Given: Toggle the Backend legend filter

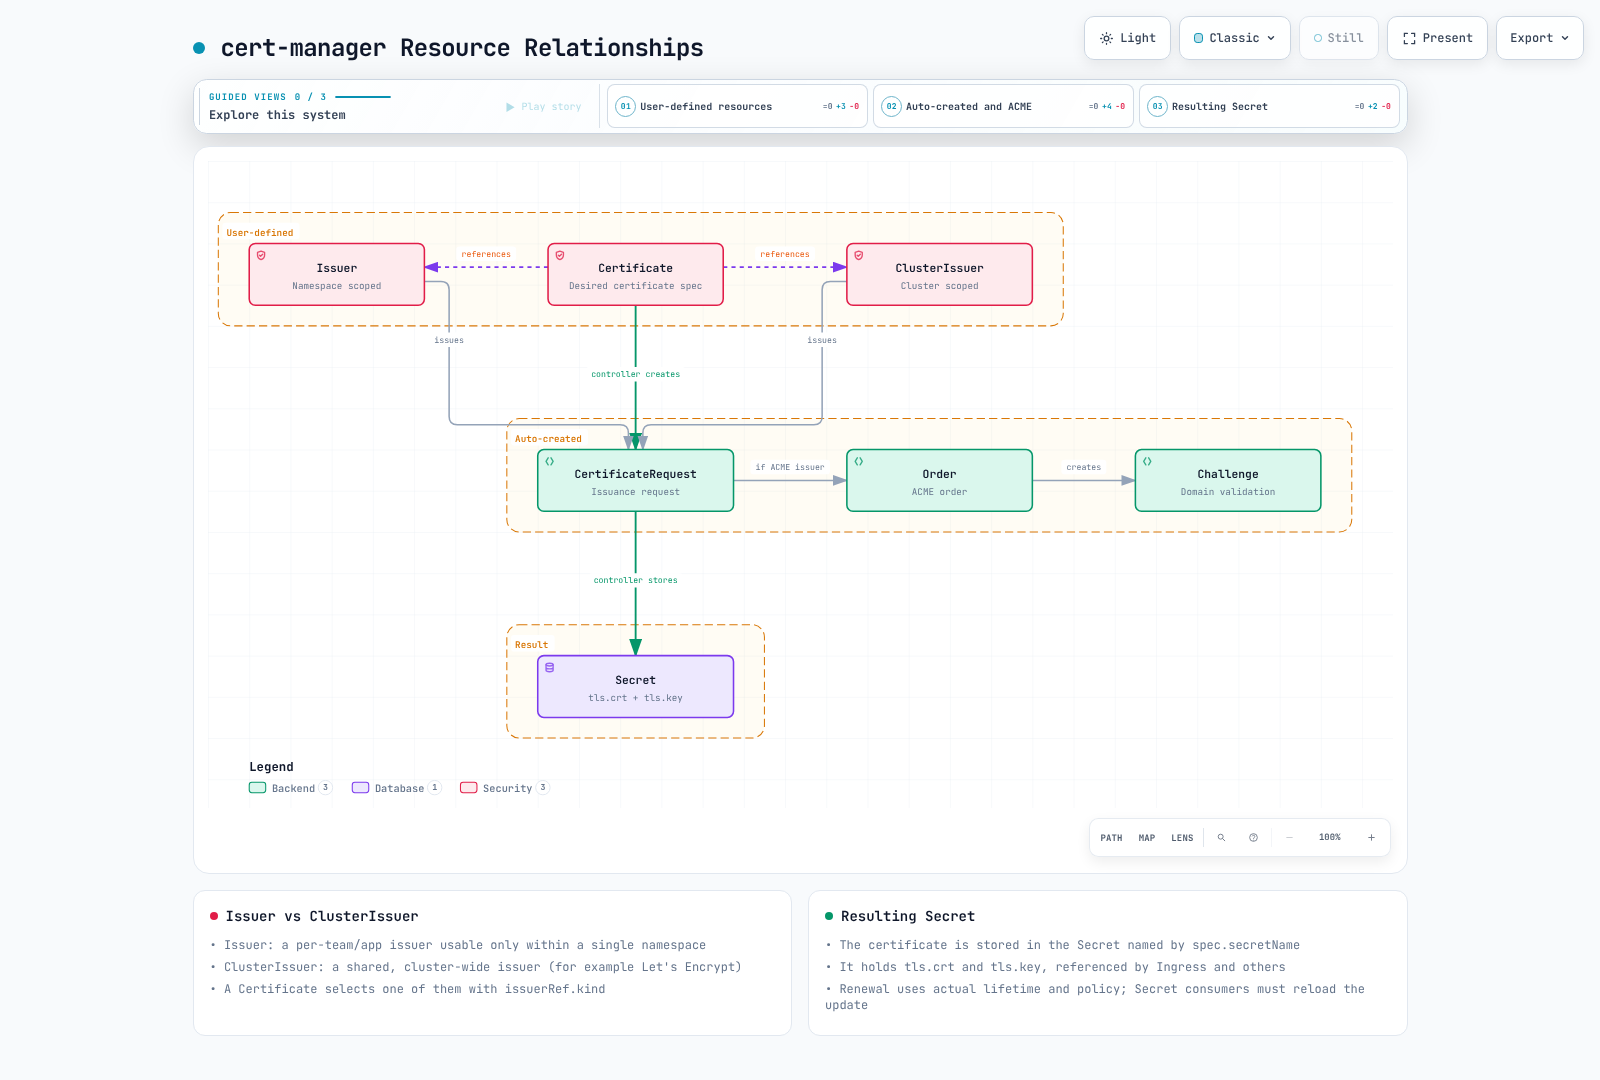Looking at the screenshot, I should pos(290,788).
